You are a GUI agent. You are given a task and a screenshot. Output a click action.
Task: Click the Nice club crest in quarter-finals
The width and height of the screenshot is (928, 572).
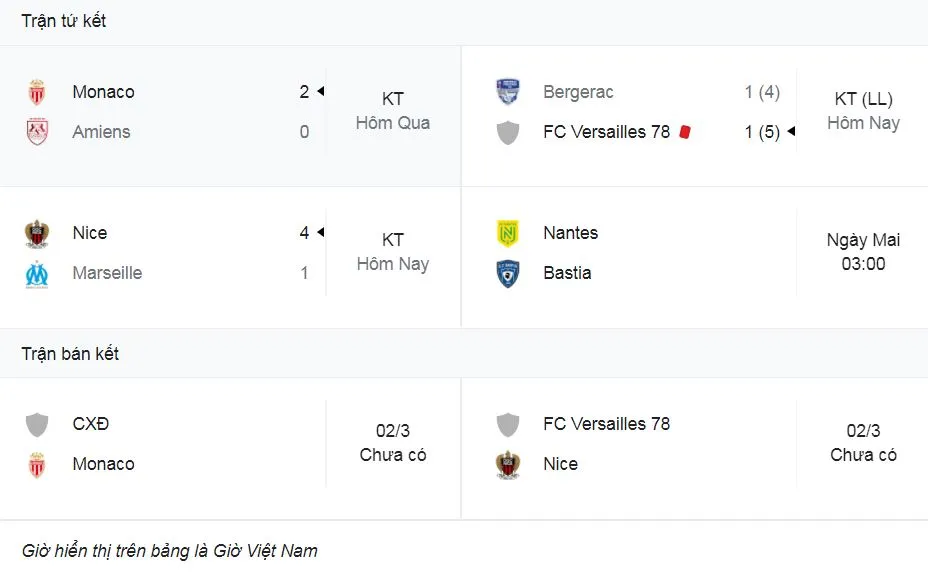37,233
